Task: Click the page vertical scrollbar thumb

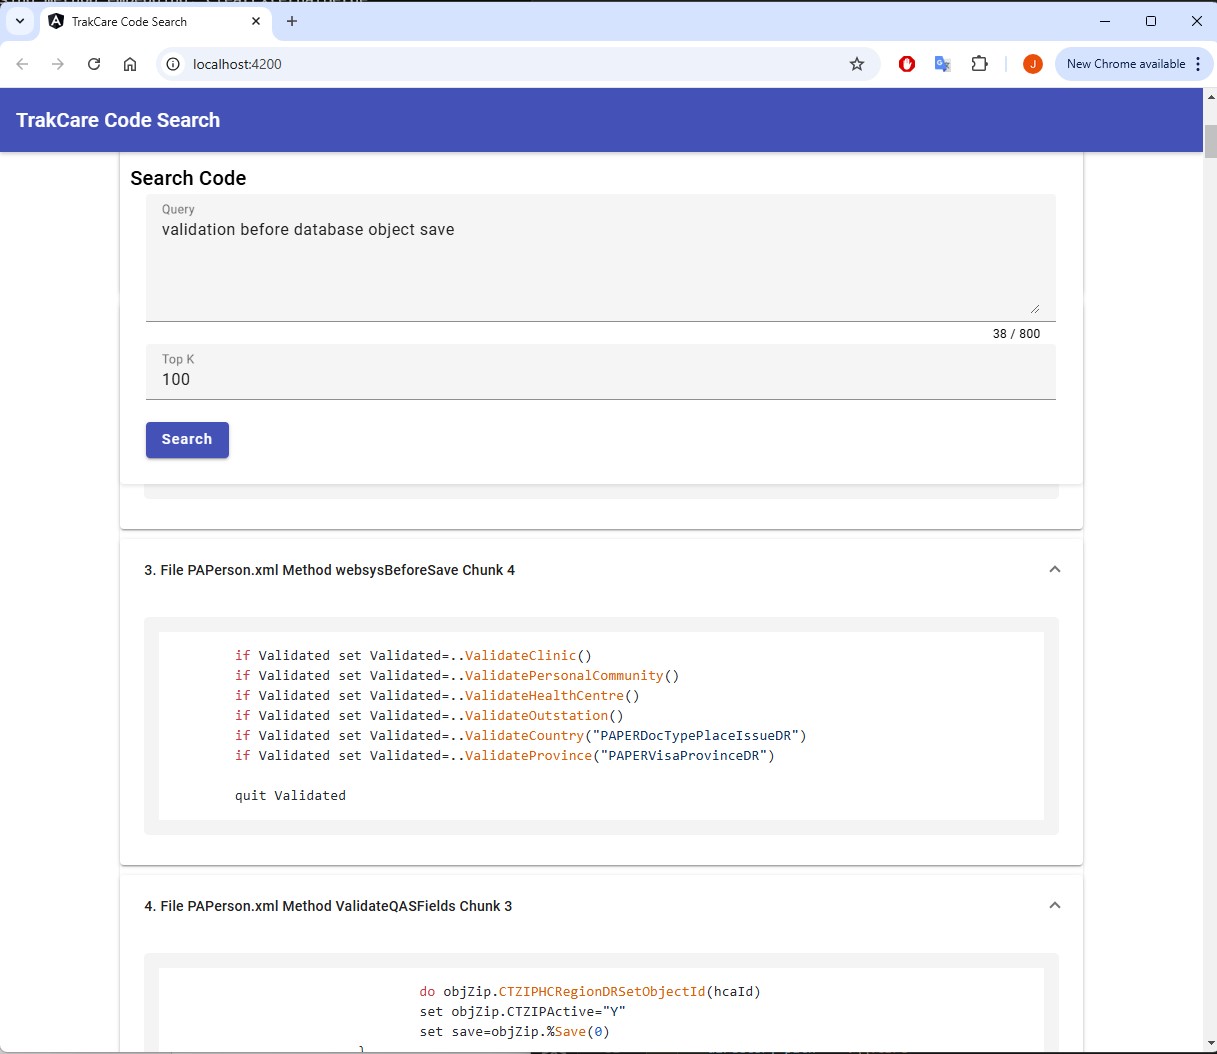Action: [1210, 140]
